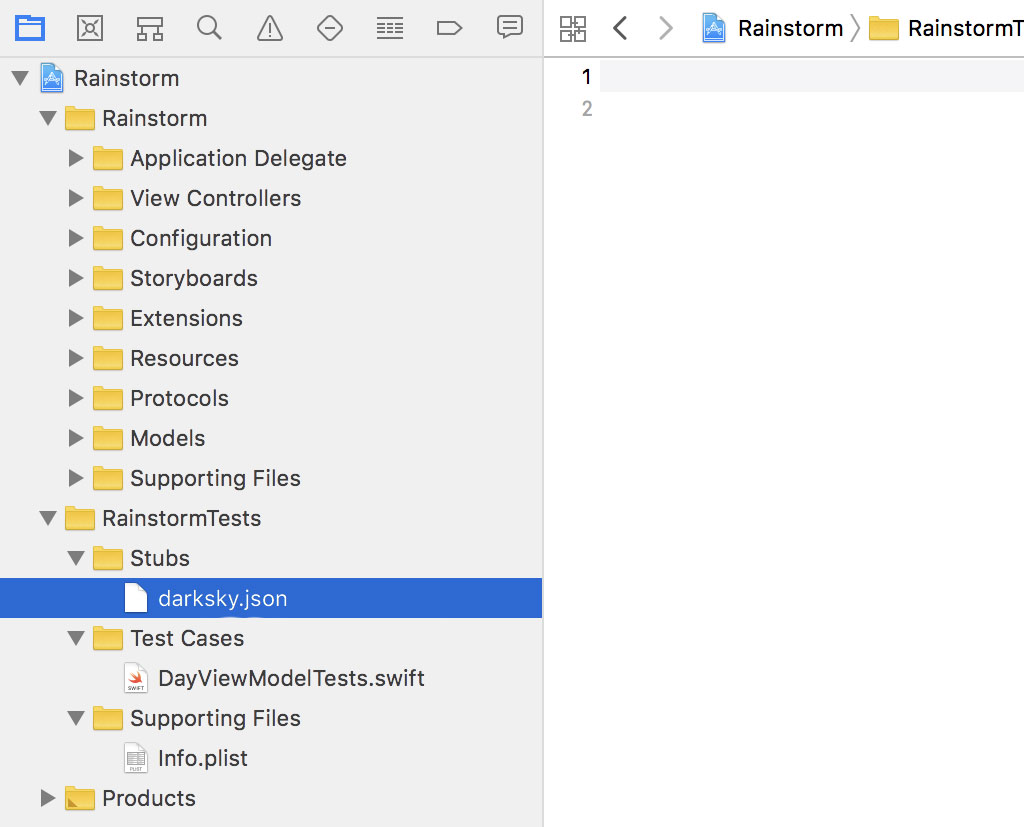
Task: Go back with the left chevron
Action: pos(620,28)
